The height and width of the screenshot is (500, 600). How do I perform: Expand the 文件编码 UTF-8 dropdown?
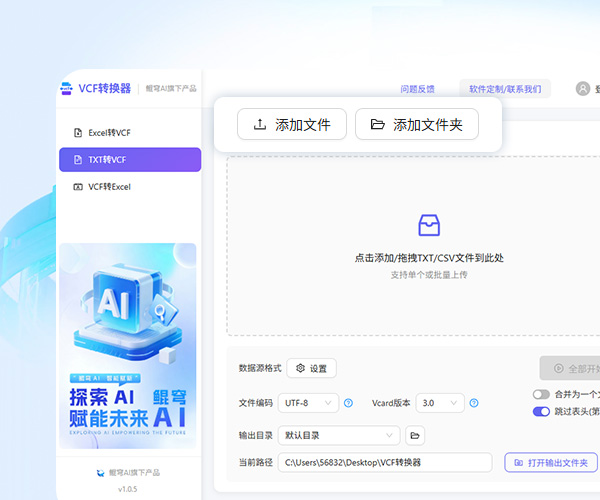pos(308,403)
